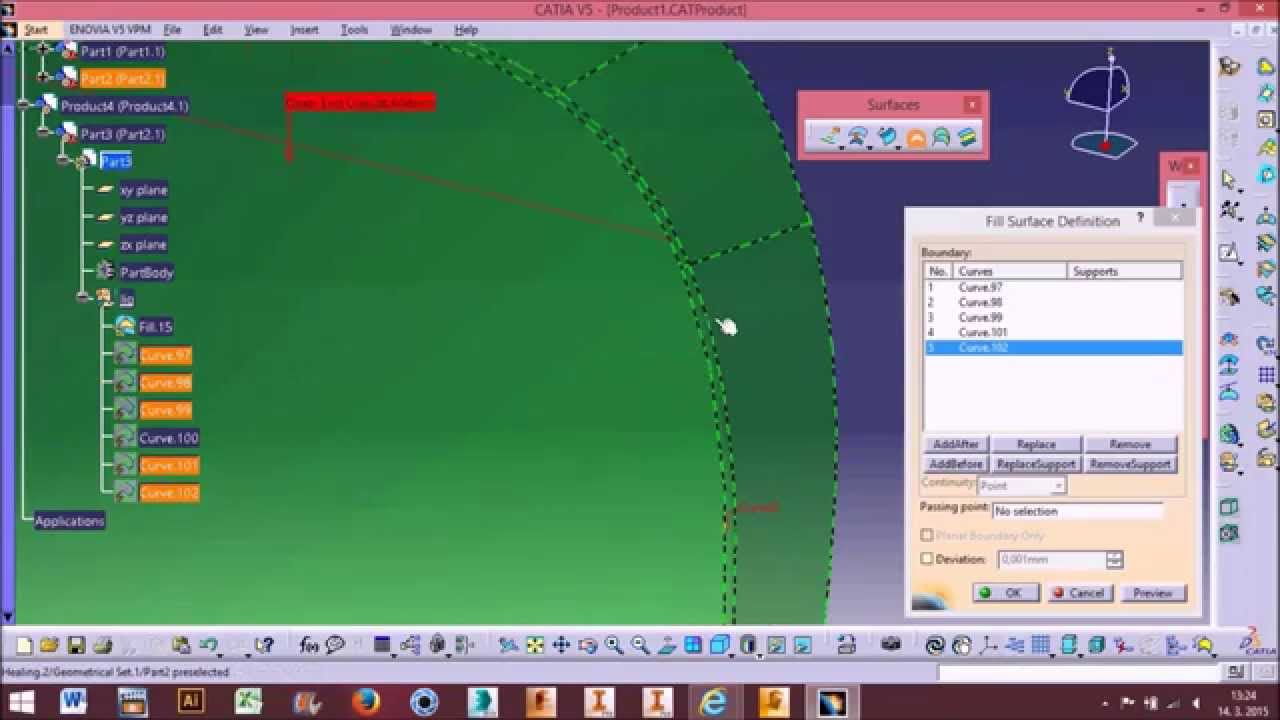Viewport: 1280px width, 720px height.
Task: Click the Isometric View cube icon
Action: point(719,644)
